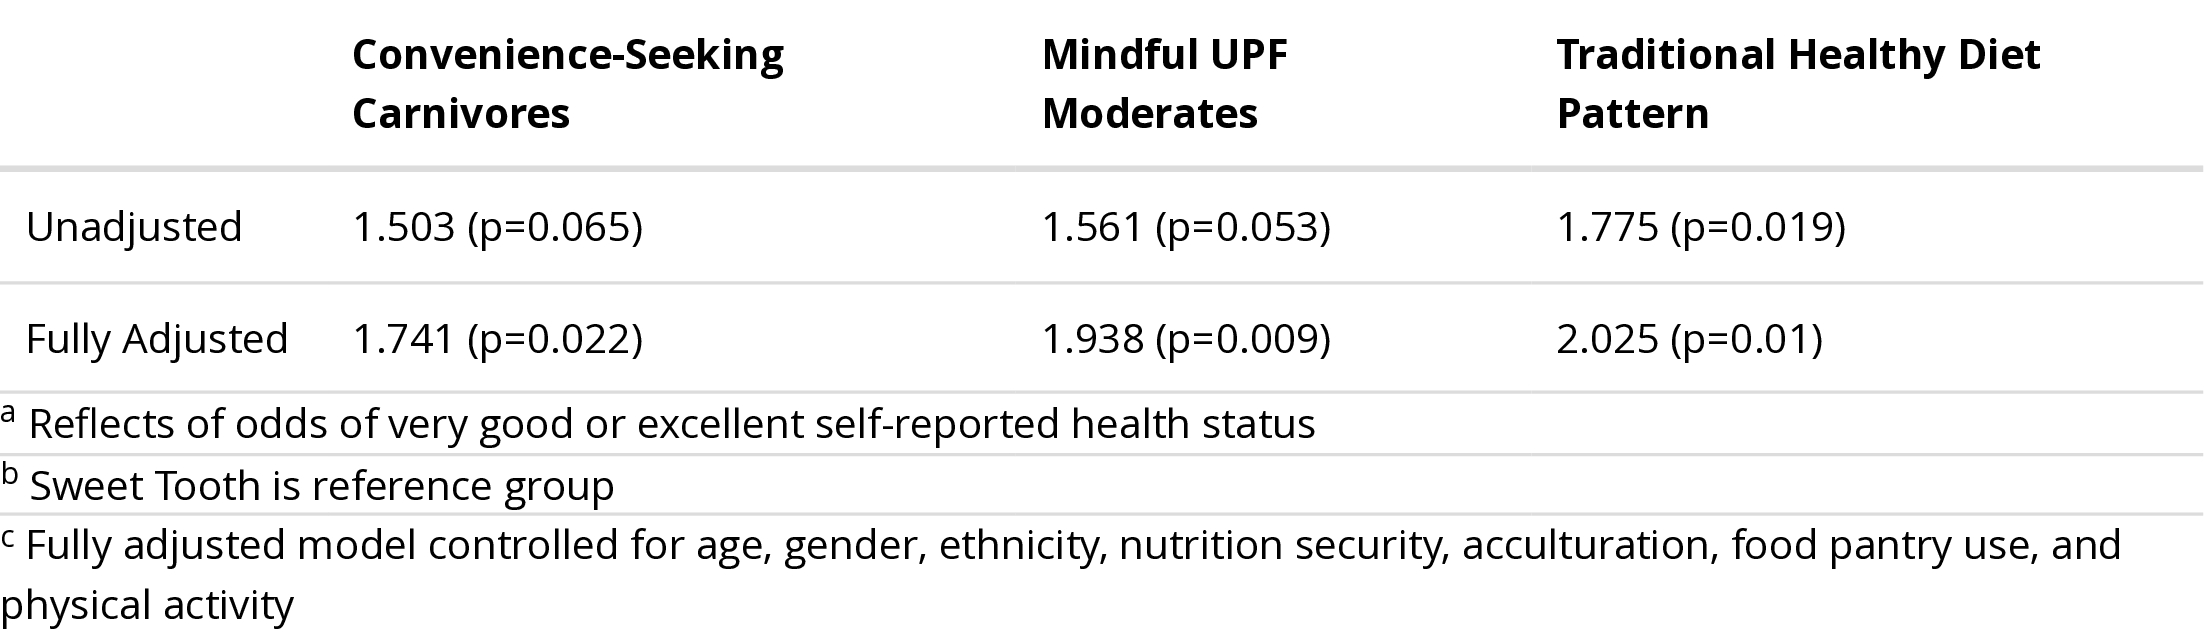The image size is (2204, 635).
Task: Select the Unadjusted row label
Action: click(134, 227)
